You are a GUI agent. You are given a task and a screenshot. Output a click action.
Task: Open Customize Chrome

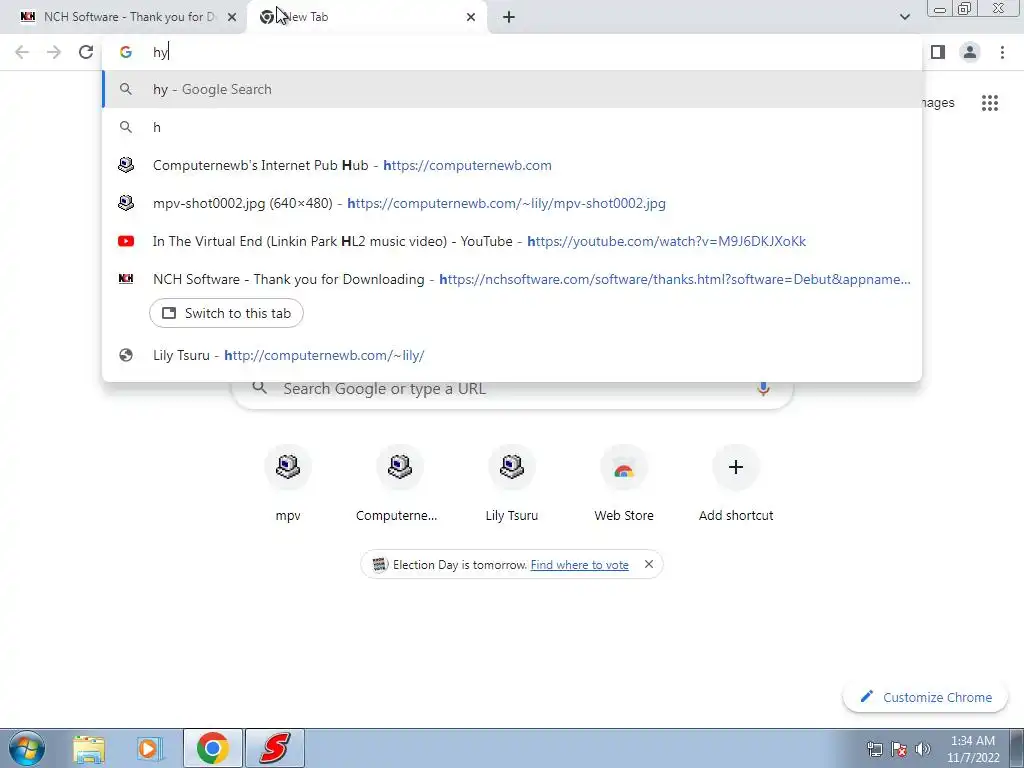pos(925,697)
